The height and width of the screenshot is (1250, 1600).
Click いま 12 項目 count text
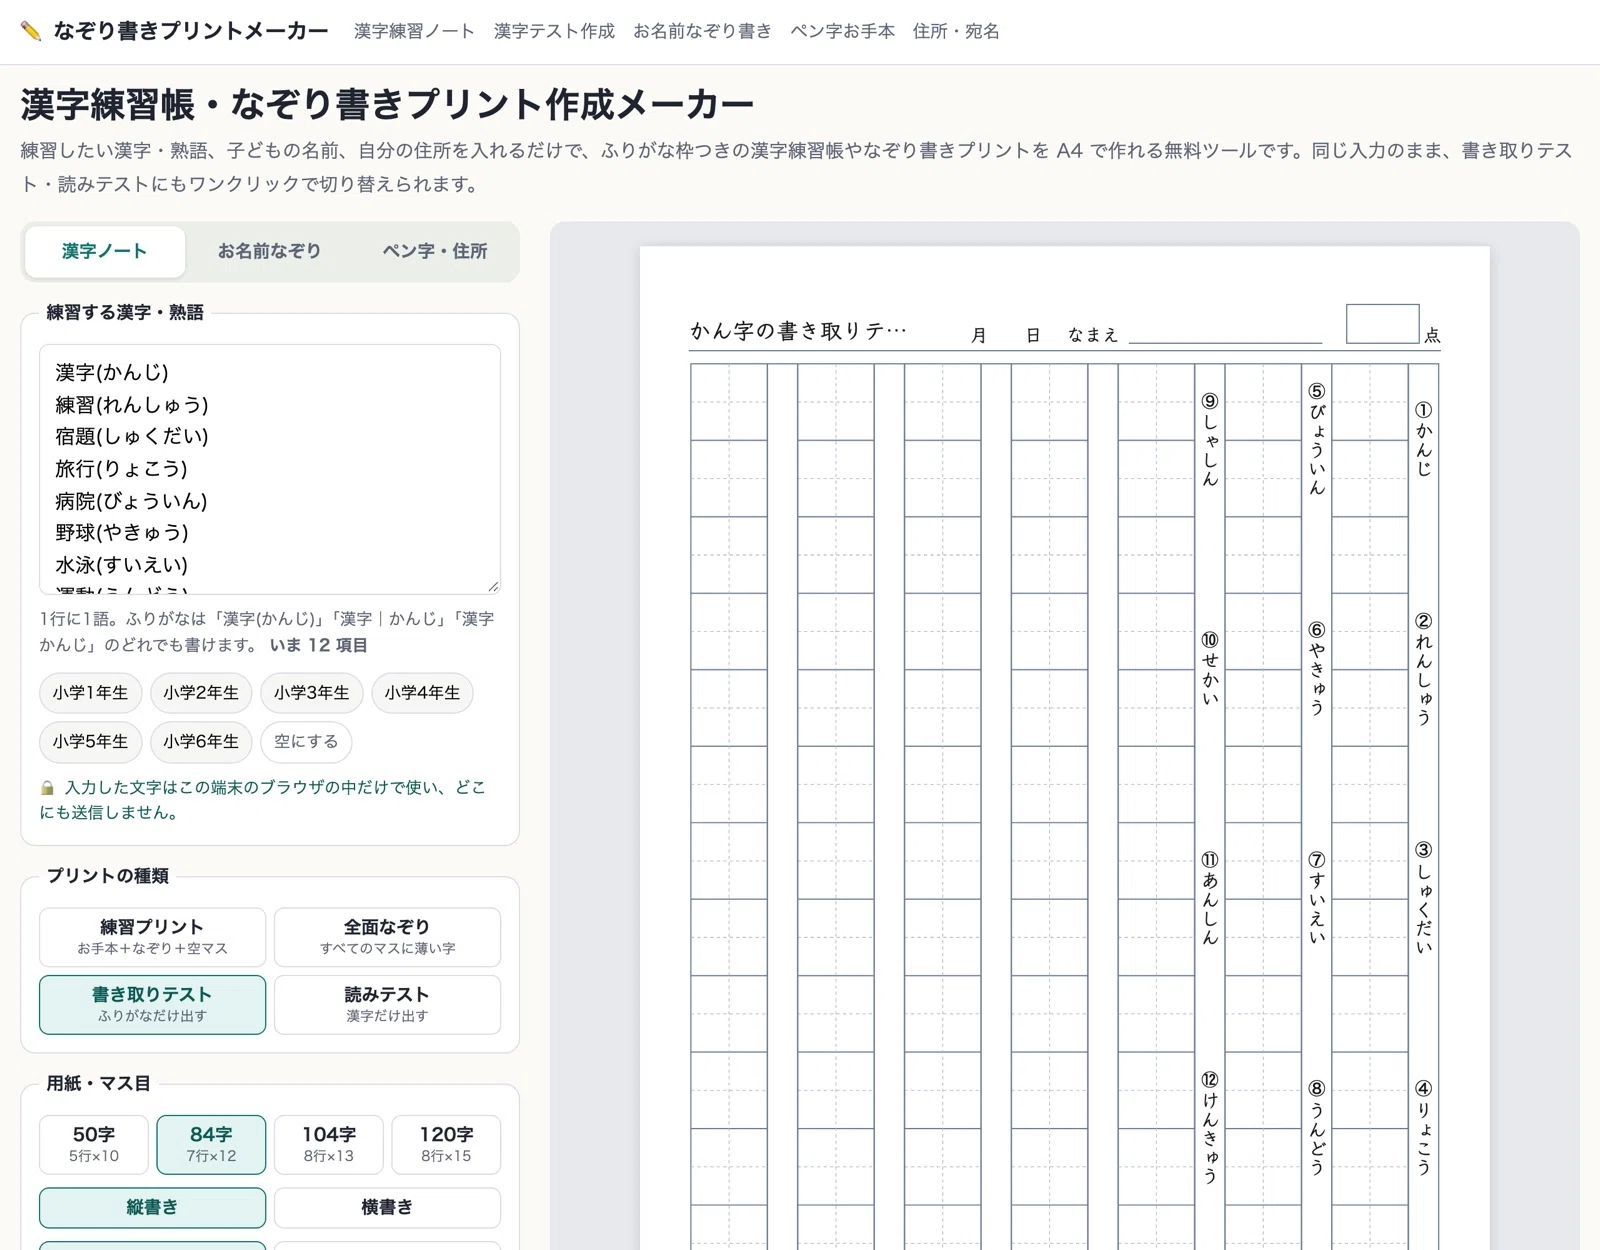click(319, 645)
